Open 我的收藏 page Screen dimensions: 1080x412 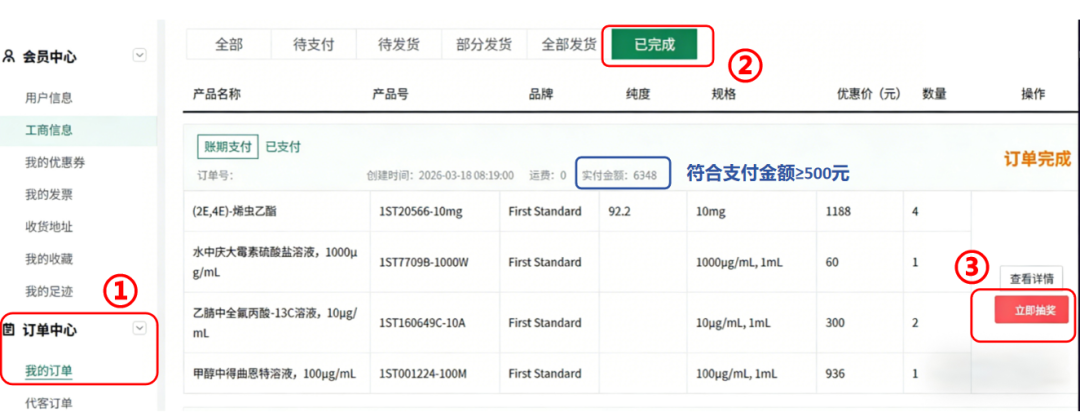49,260
